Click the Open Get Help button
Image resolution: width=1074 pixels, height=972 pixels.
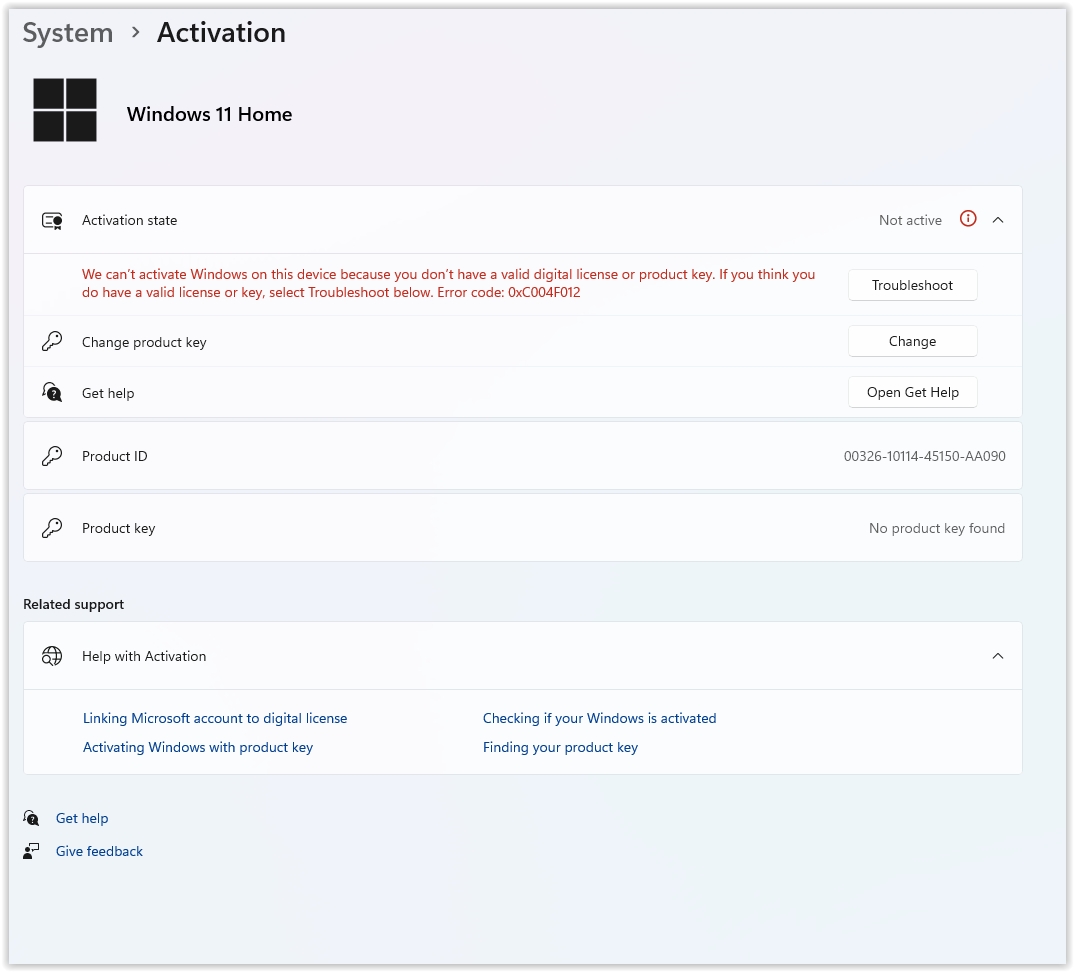coord(912,392)
